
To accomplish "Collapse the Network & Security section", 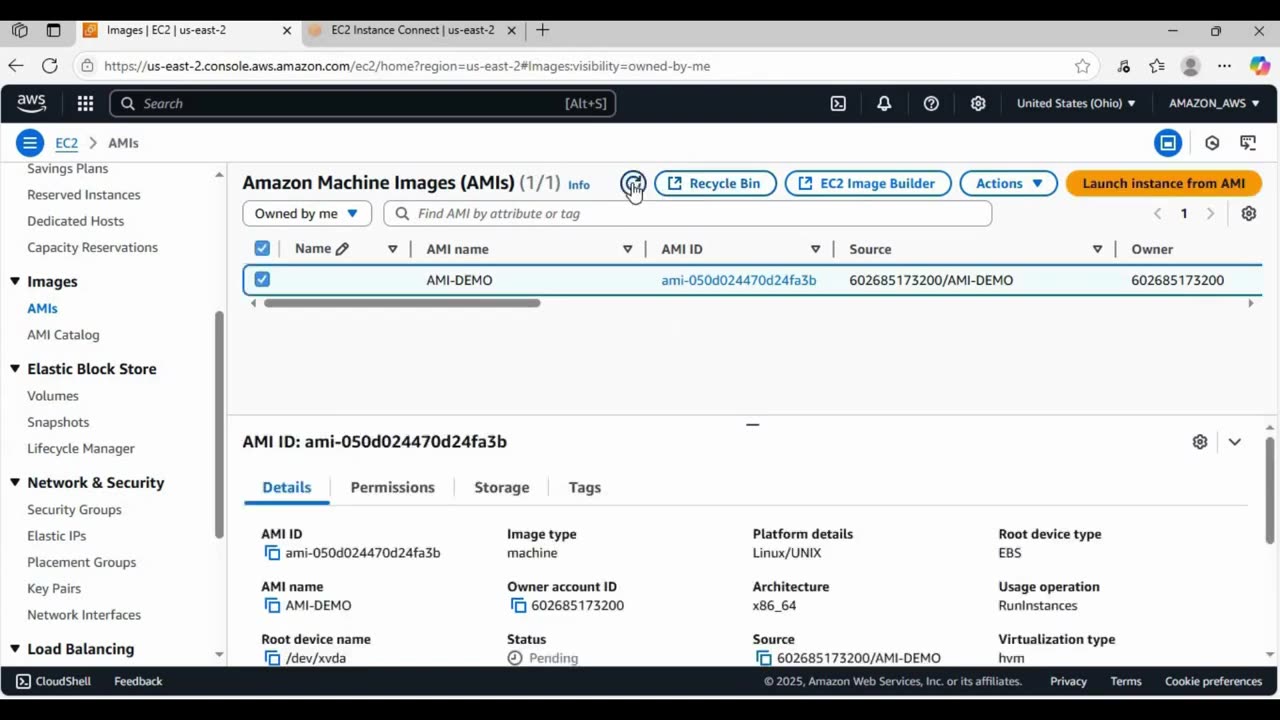I will pyautogui.click(x=15, y=483).
